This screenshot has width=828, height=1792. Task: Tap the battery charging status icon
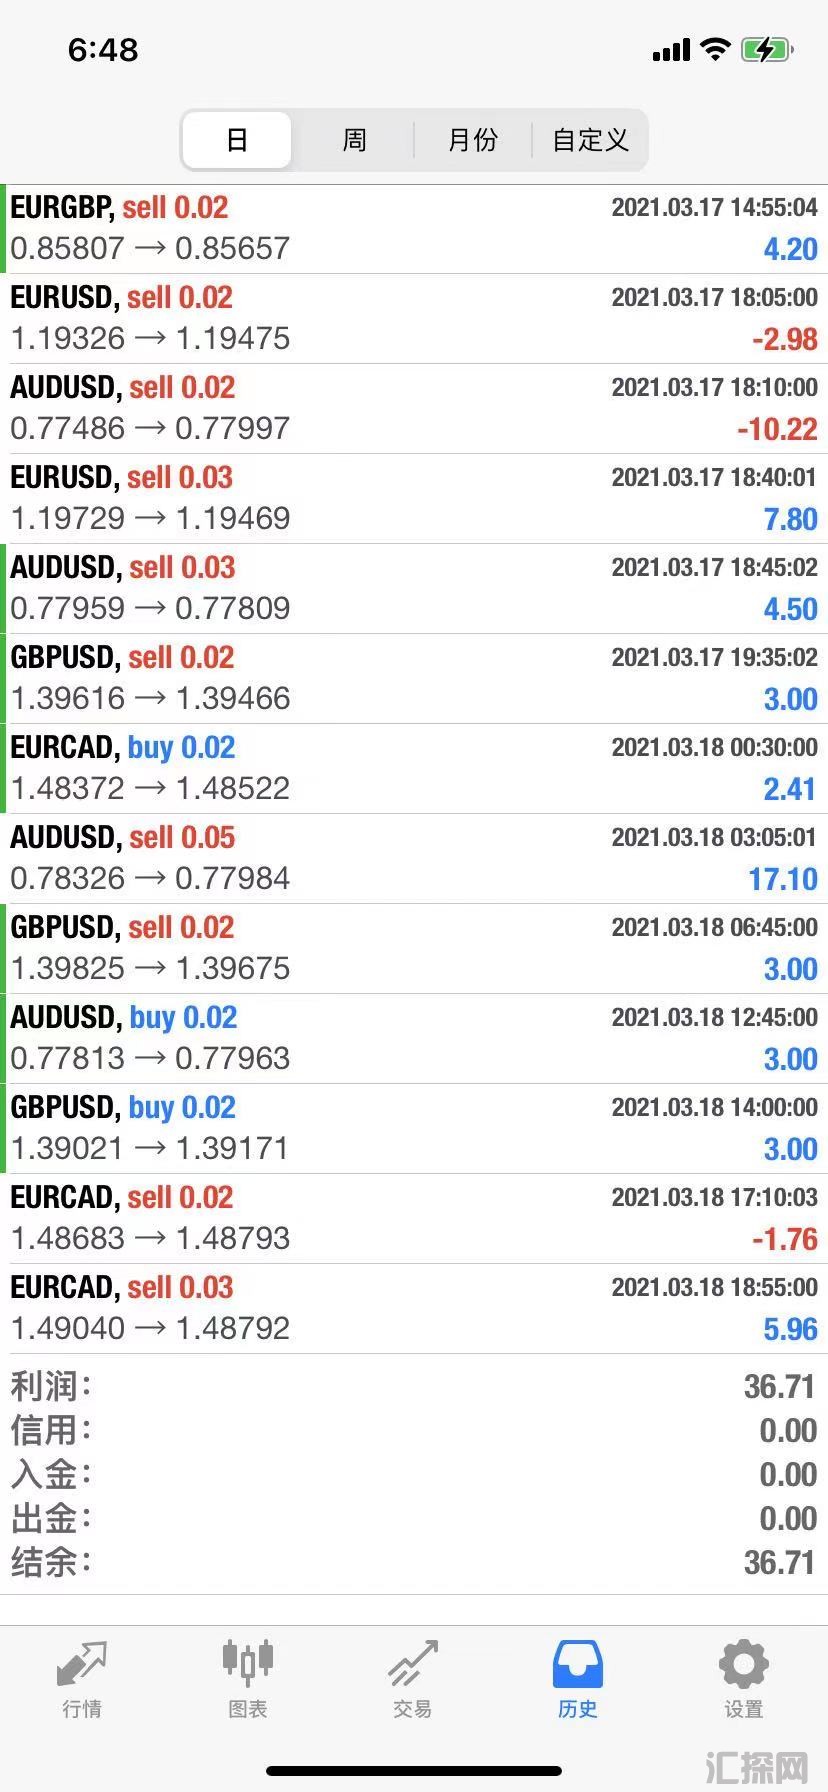(x=767, y=49)
